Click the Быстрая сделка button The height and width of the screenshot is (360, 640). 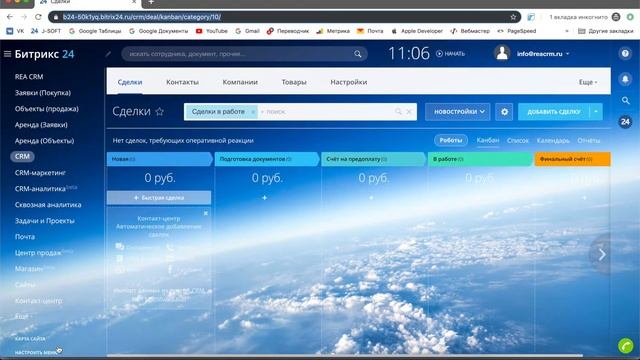click(x=159, y=198)
